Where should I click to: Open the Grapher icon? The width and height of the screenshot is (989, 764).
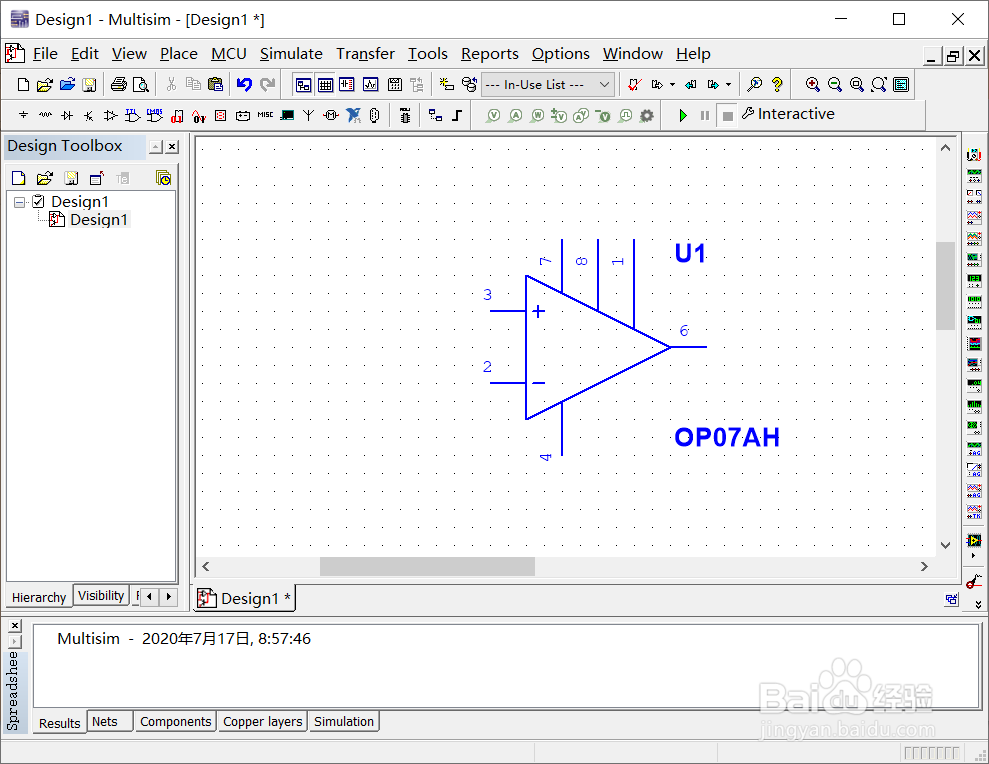tap(370, 85)
